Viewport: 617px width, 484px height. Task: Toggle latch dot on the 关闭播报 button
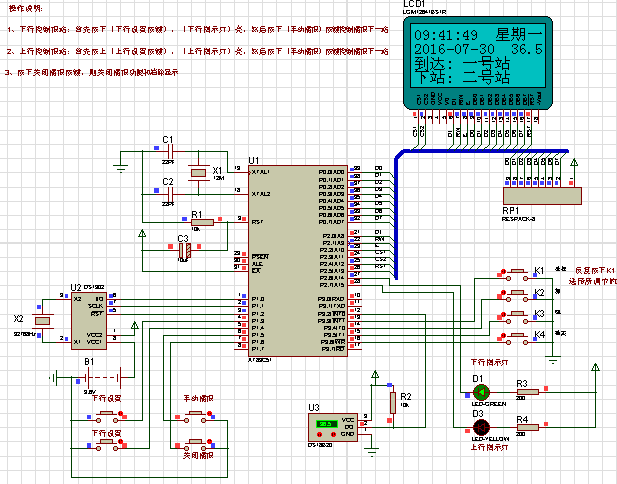[210, 442]
